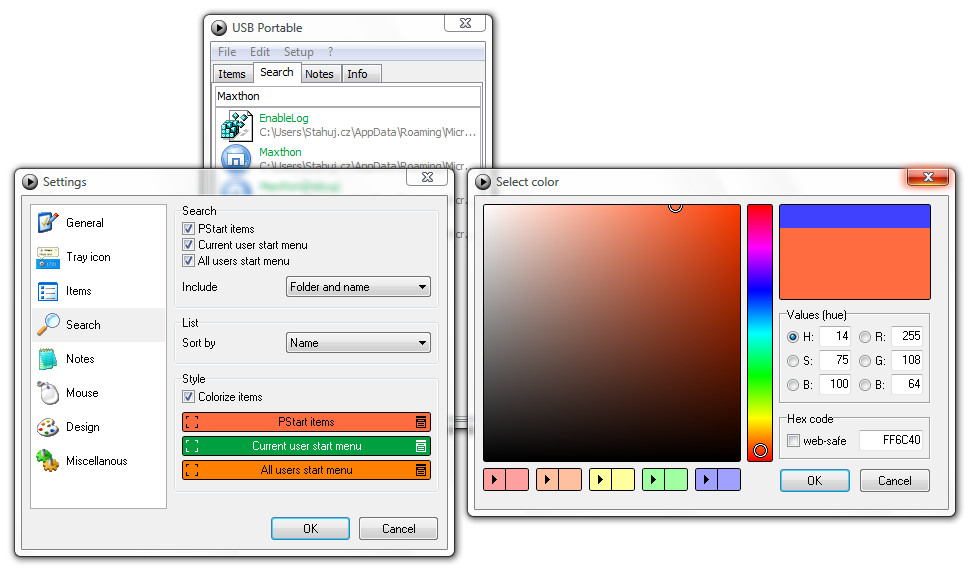Click inside the saturation-brightness color square
This screenshot has width=969, height=574.
click(x=612, y=333)
